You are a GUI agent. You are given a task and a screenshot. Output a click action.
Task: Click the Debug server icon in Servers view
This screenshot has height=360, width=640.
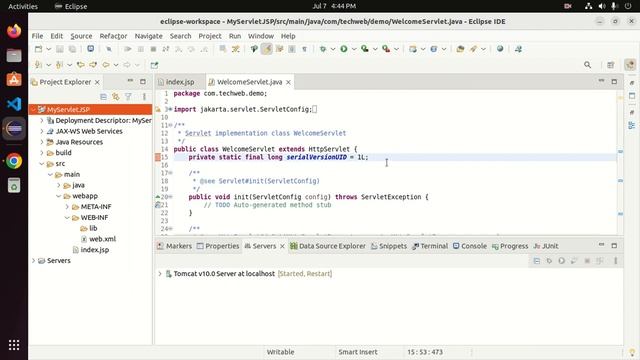click(x=549, y=261)
